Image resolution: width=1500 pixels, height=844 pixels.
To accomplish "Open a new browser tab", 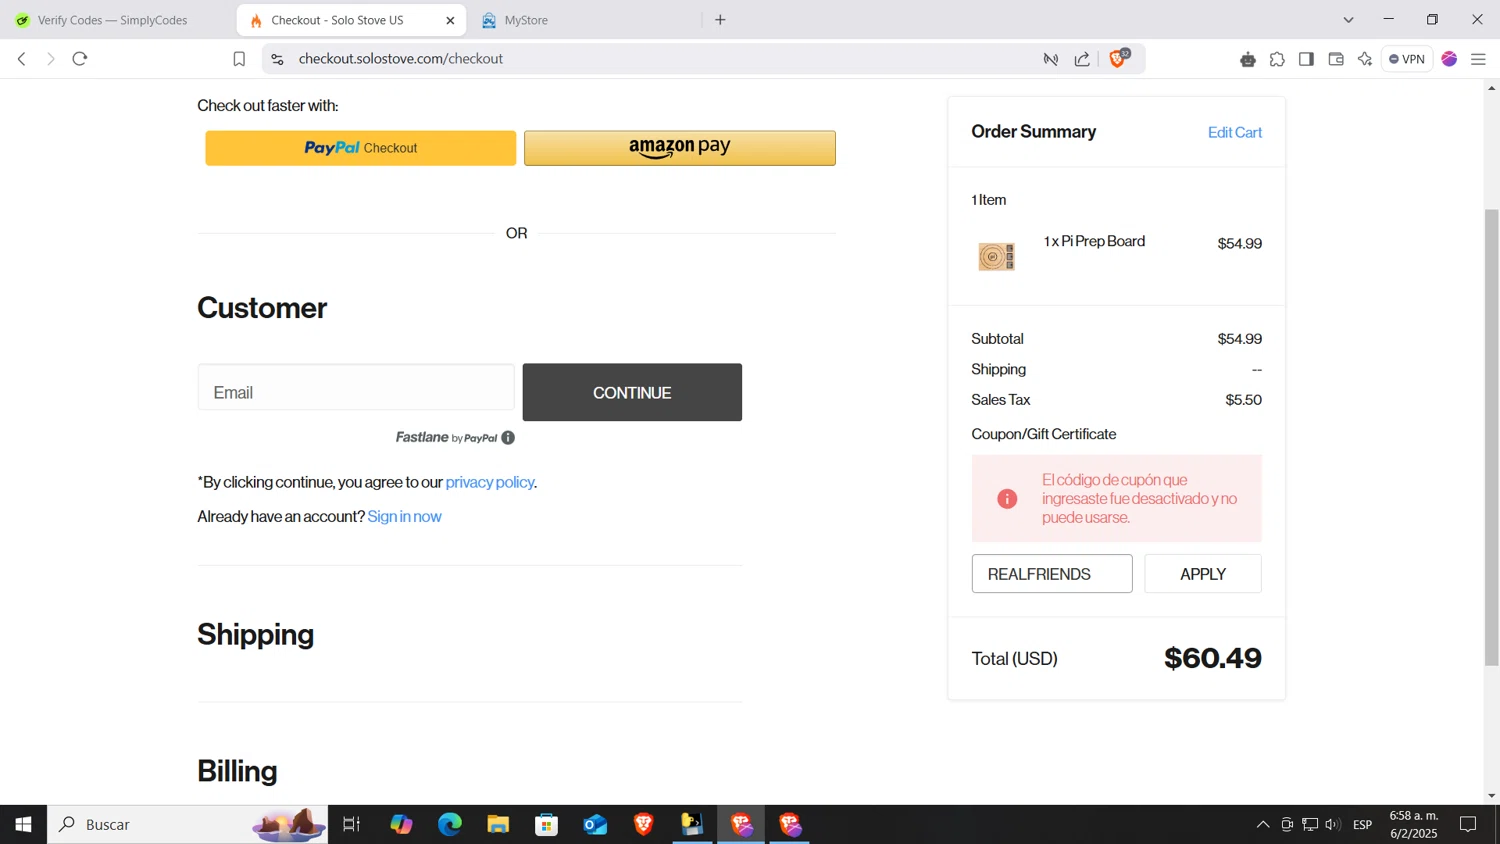I will pos(720,20).
